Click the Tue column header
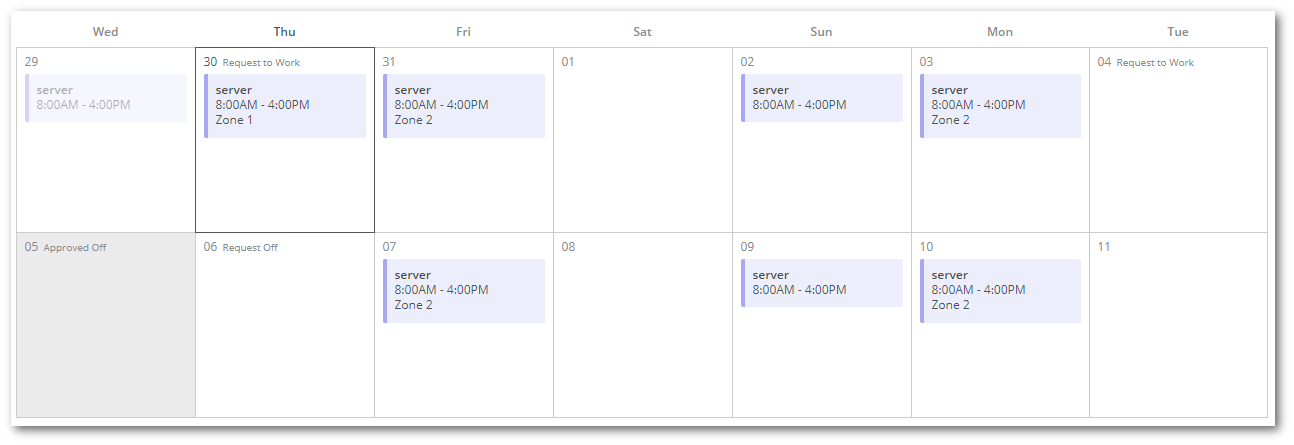Screen dimensions: 1294x445 point(1178,32)
